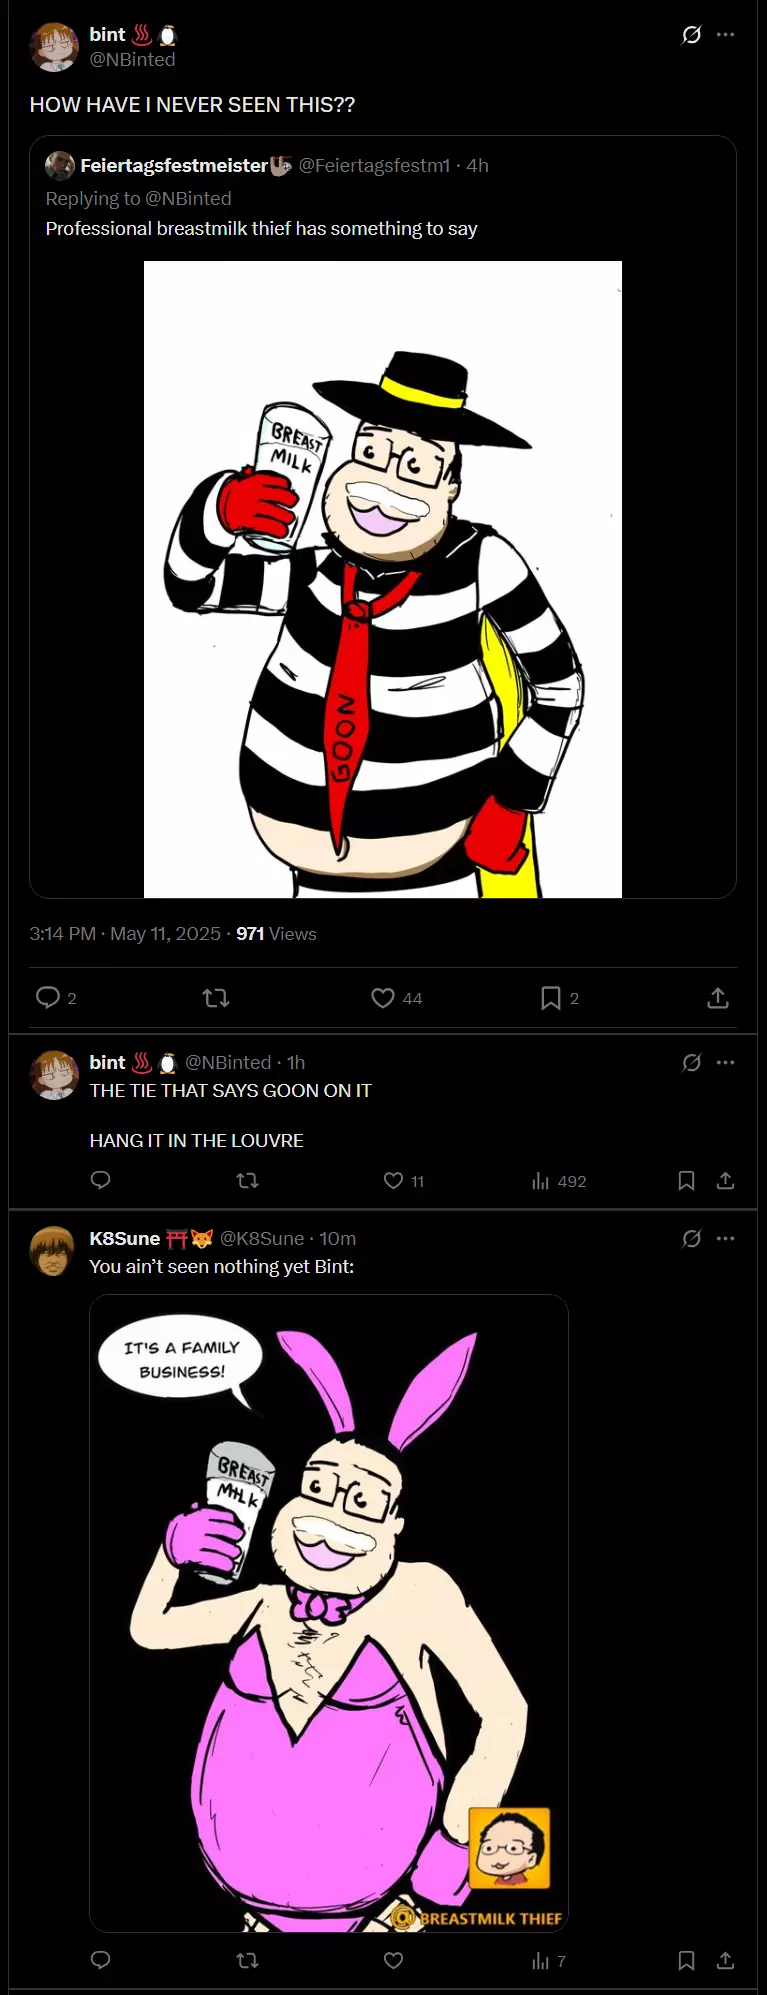Open more options on bint's 1h reply
Image resolution: width=767 pixels, height=1995 pixels.
pyautogui.click(x=726, y=1063)
